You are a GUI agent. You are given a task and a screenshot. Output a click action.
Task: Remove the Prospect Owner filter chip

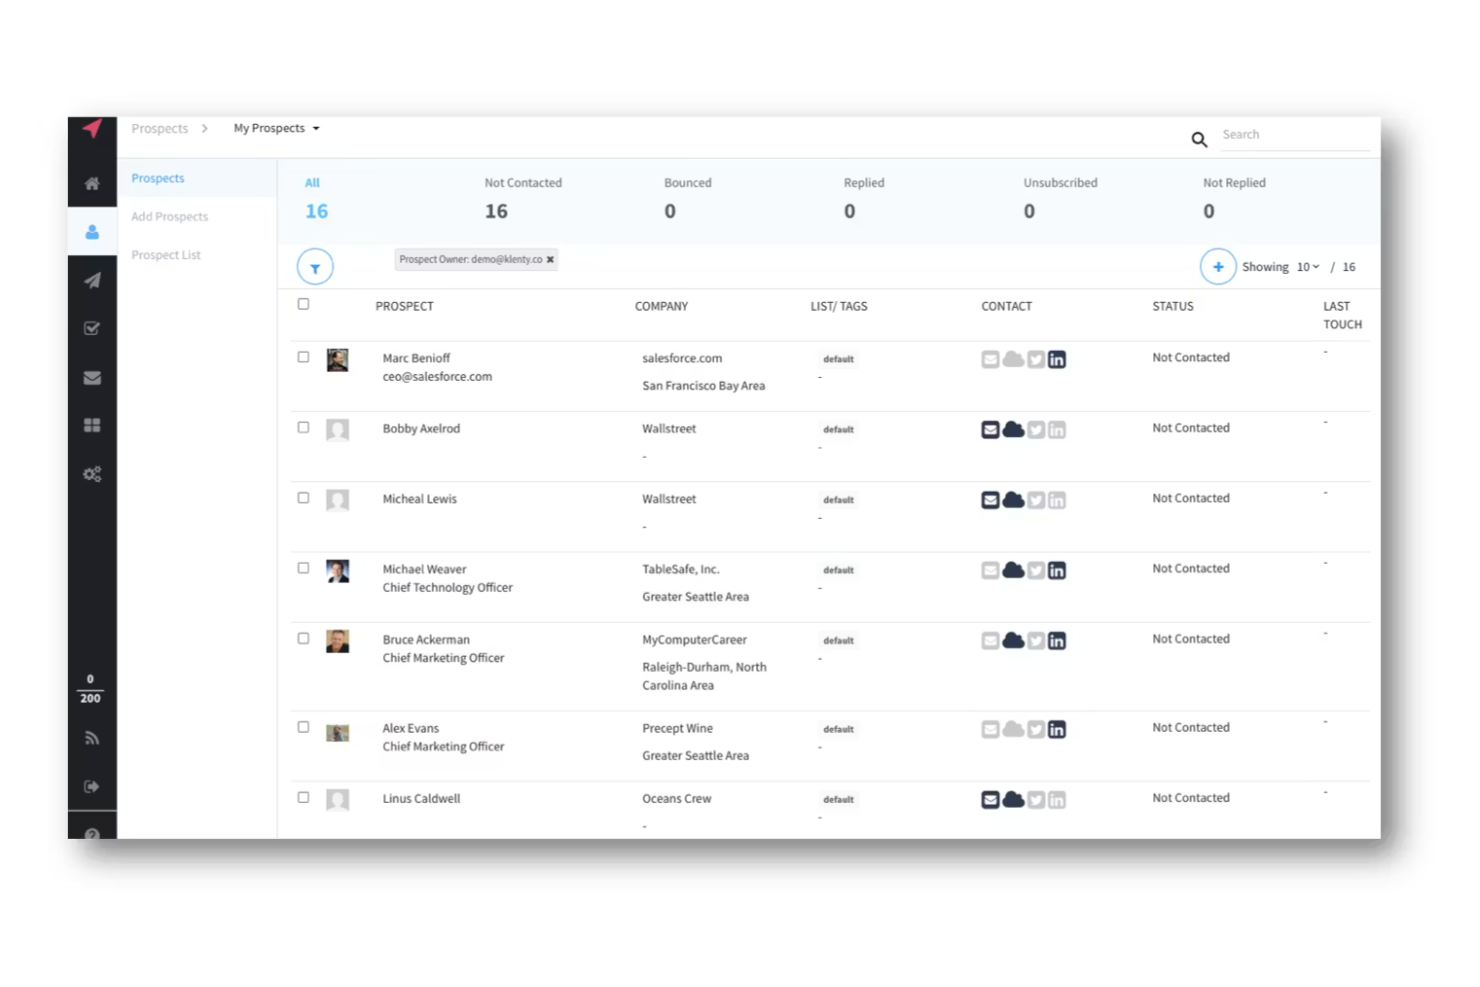pyautogui.click(x=550, y=259)
